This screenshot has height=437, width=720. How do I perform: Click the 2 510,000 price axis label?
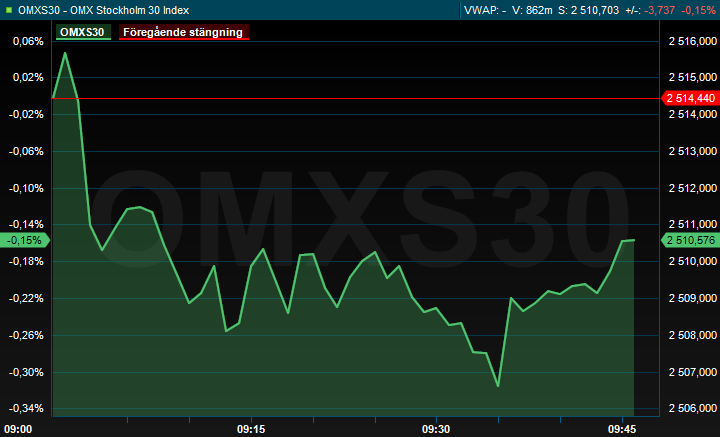pyautogui.click(x=692, y=262)
